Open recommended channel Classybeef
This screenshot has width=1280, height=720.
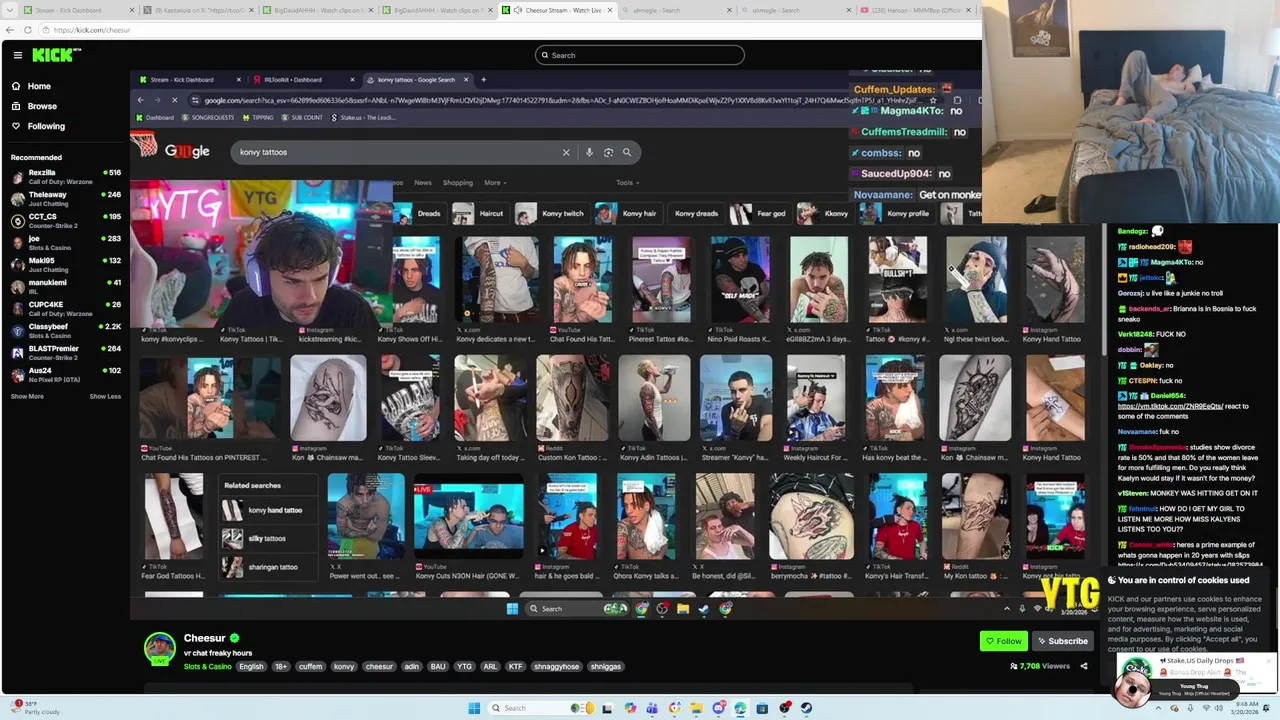tap(65, 331)
